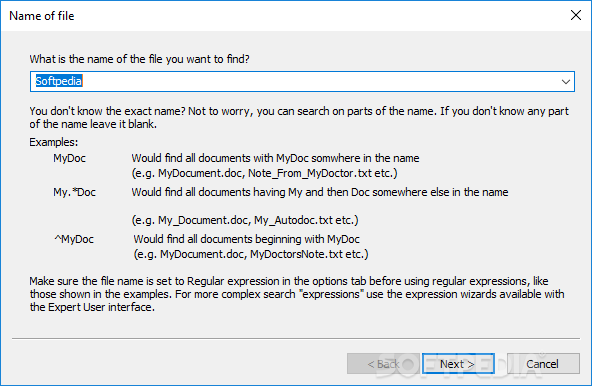Proceed with the Next > button
Screen dimensions: 592x392
458,364
